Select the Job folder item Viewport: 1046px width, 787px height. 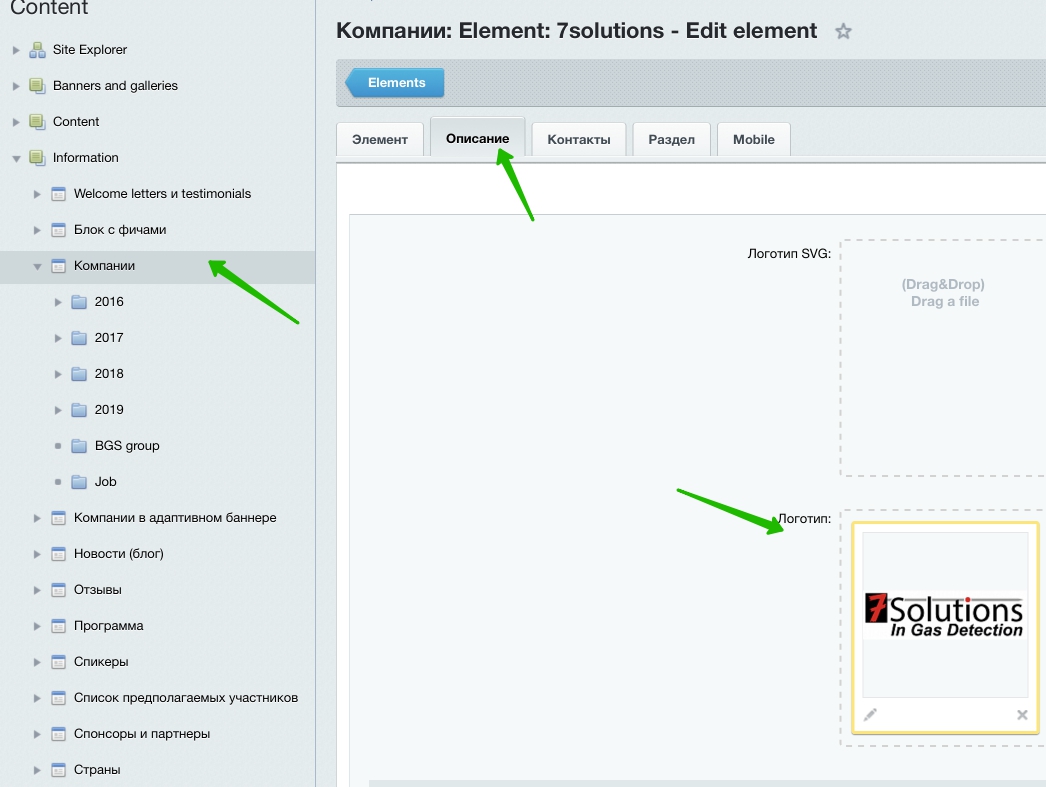pos(105,482)
